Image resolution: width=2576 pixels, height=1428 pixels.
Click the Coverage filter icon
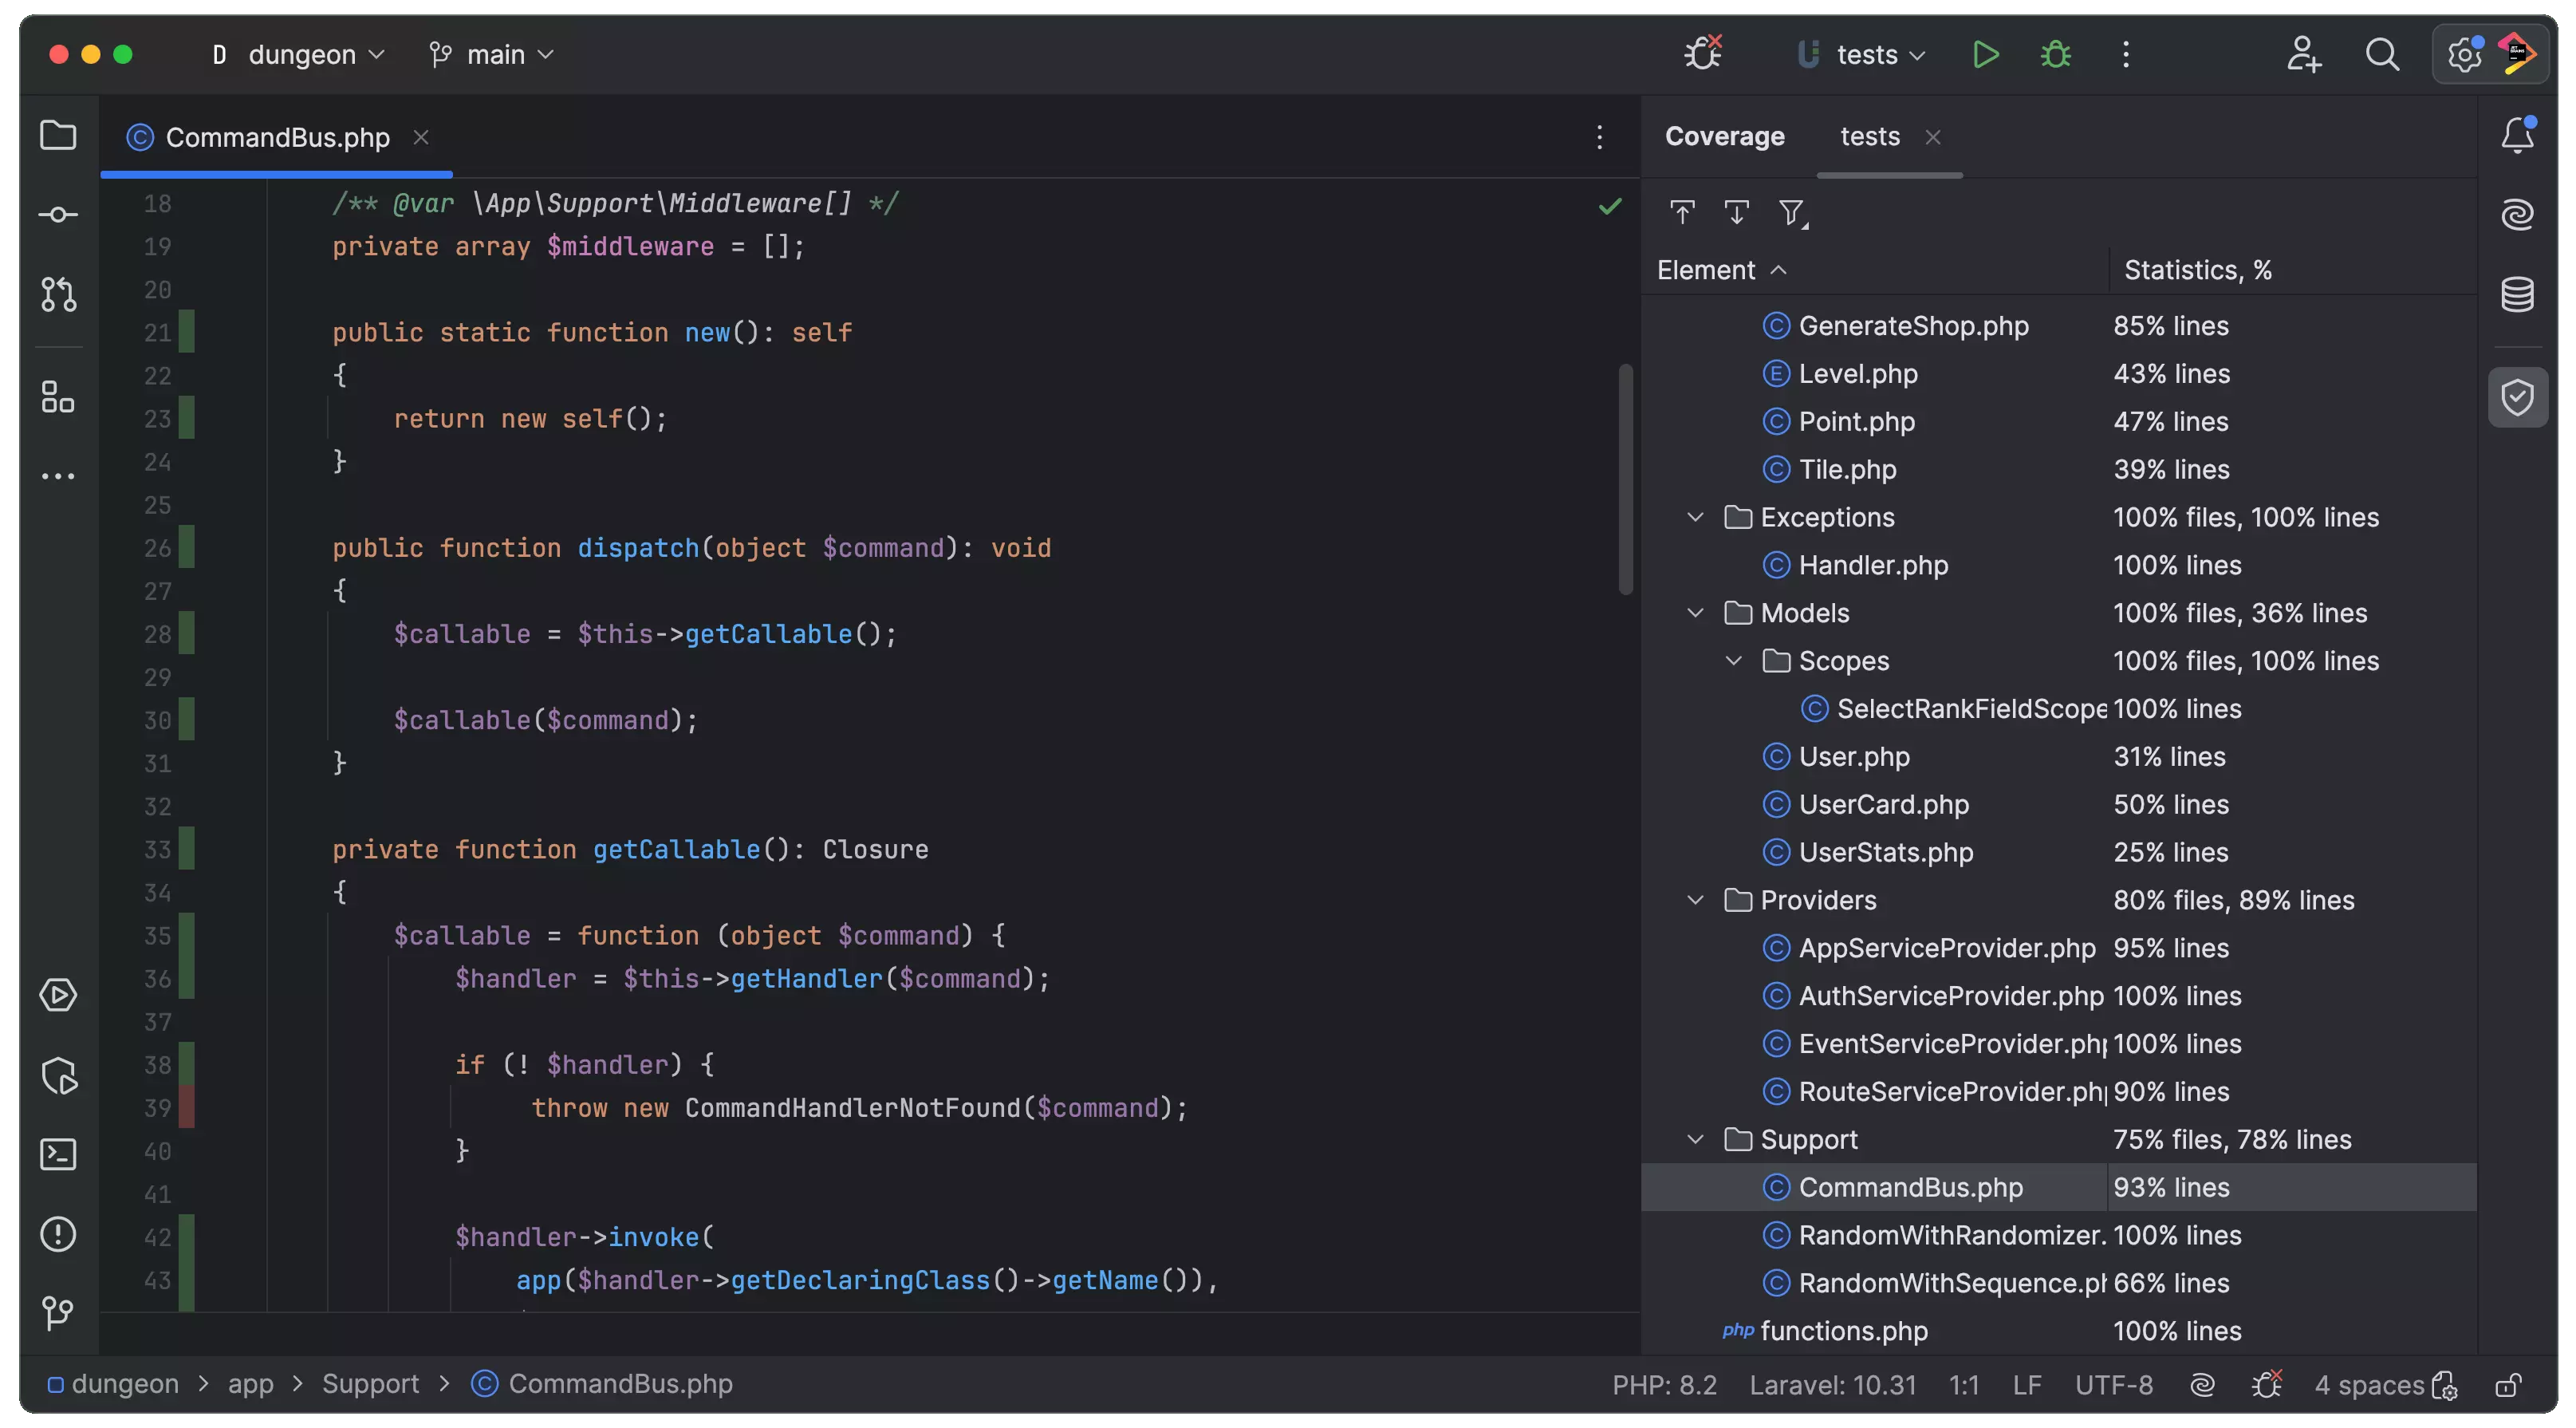tap(1792, 212)
